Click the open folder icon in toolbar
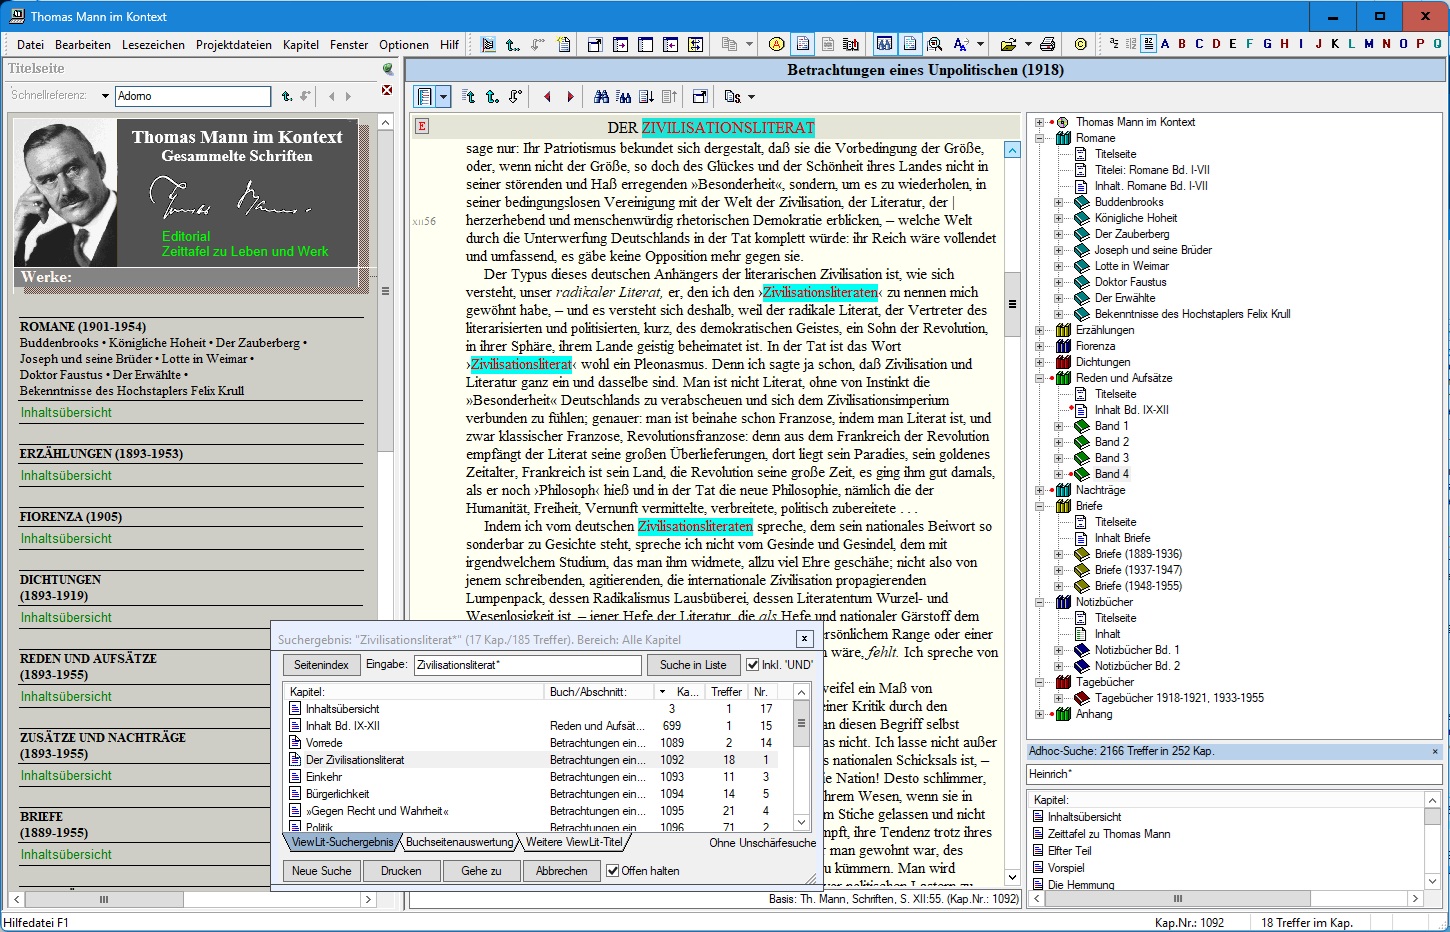This screenshot has width=1450, height=932. (1008, 44)
